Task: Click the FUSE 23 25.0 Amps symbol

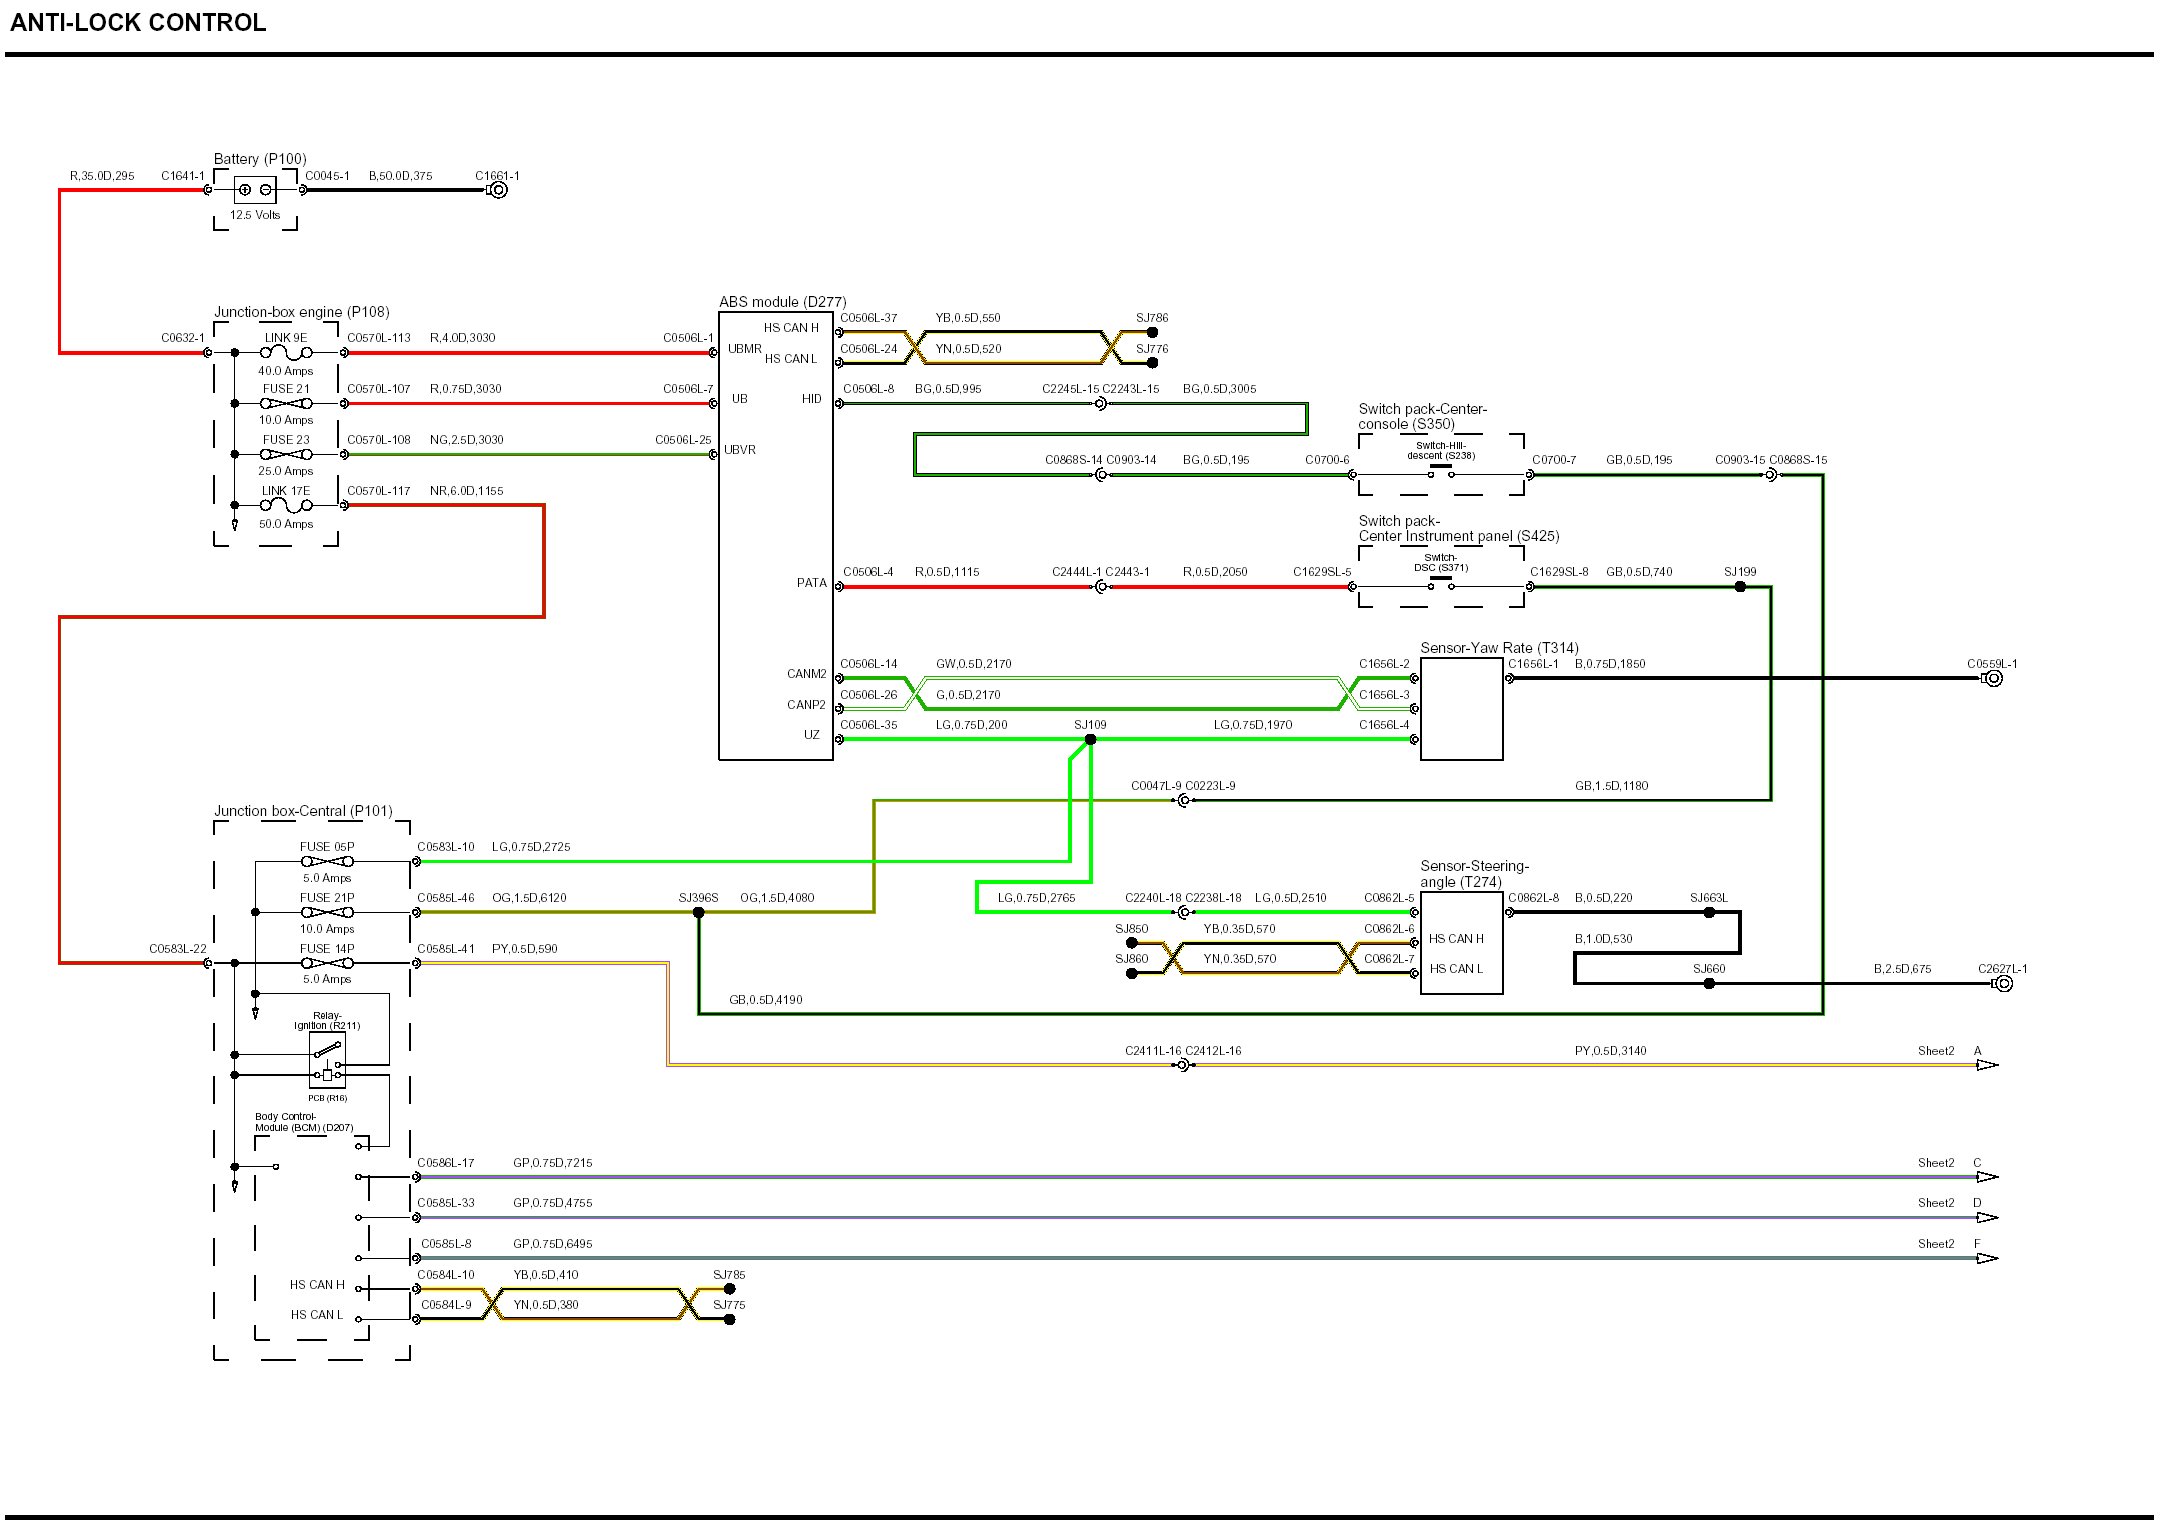Action: (x=286, y=455)
